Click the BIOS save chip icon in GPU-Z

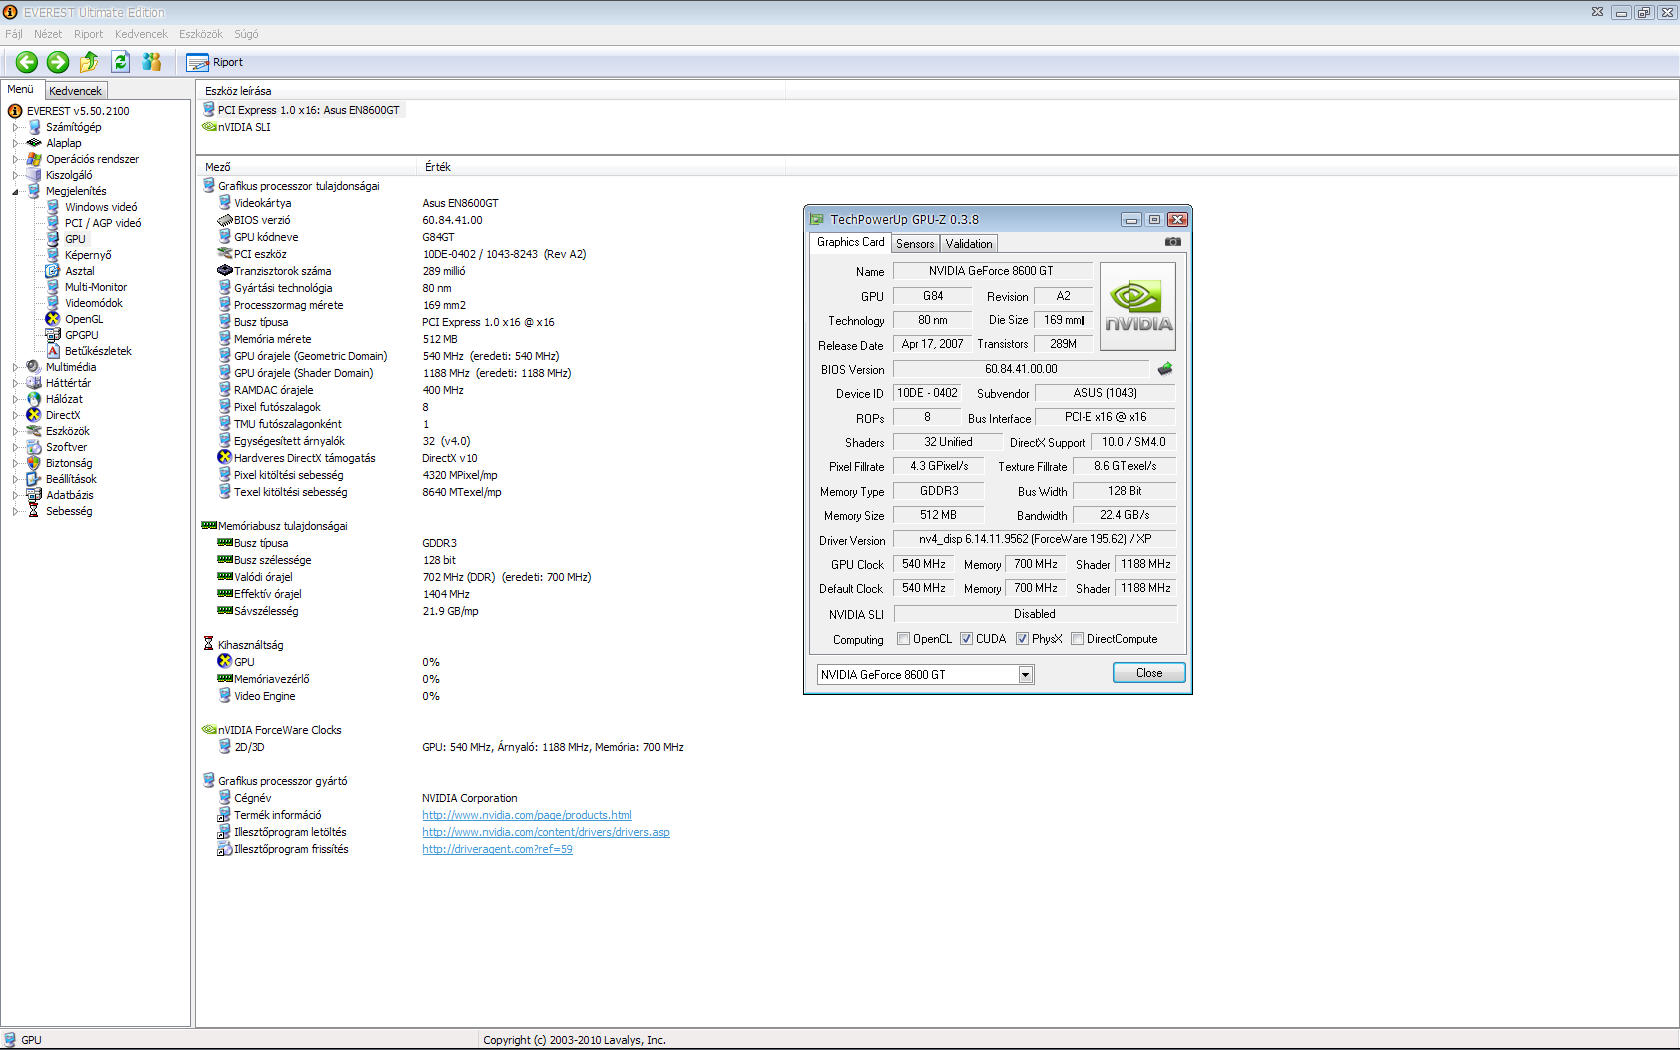[x=1165, y=369]
